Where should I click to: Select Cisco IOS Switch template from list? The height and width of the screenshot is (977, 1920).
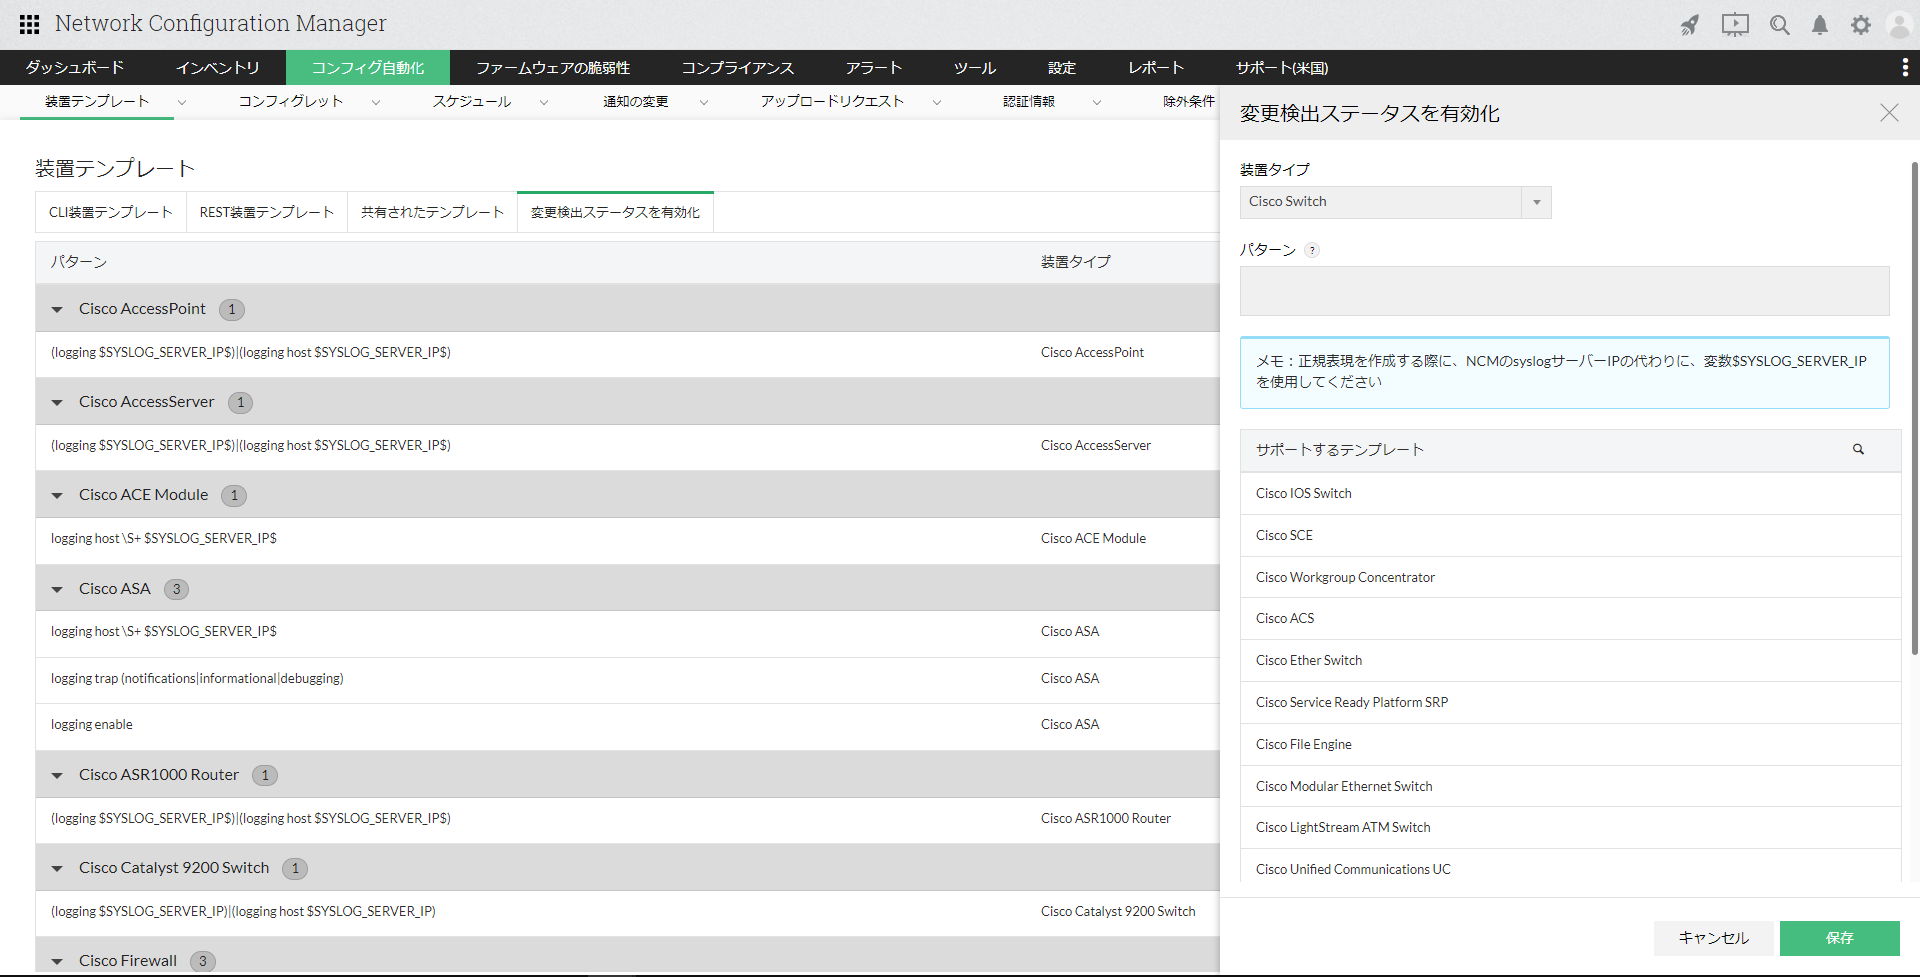(1303, 493)
